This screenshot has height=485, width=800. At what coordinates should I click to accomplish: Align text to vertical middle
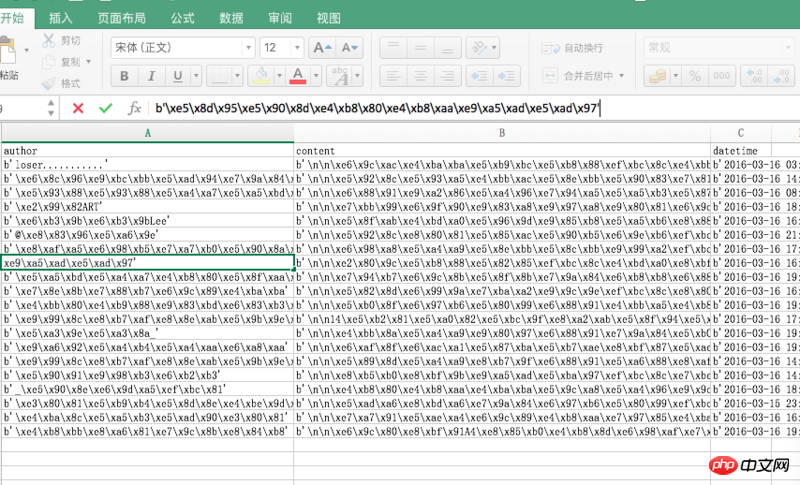point(420,48)
